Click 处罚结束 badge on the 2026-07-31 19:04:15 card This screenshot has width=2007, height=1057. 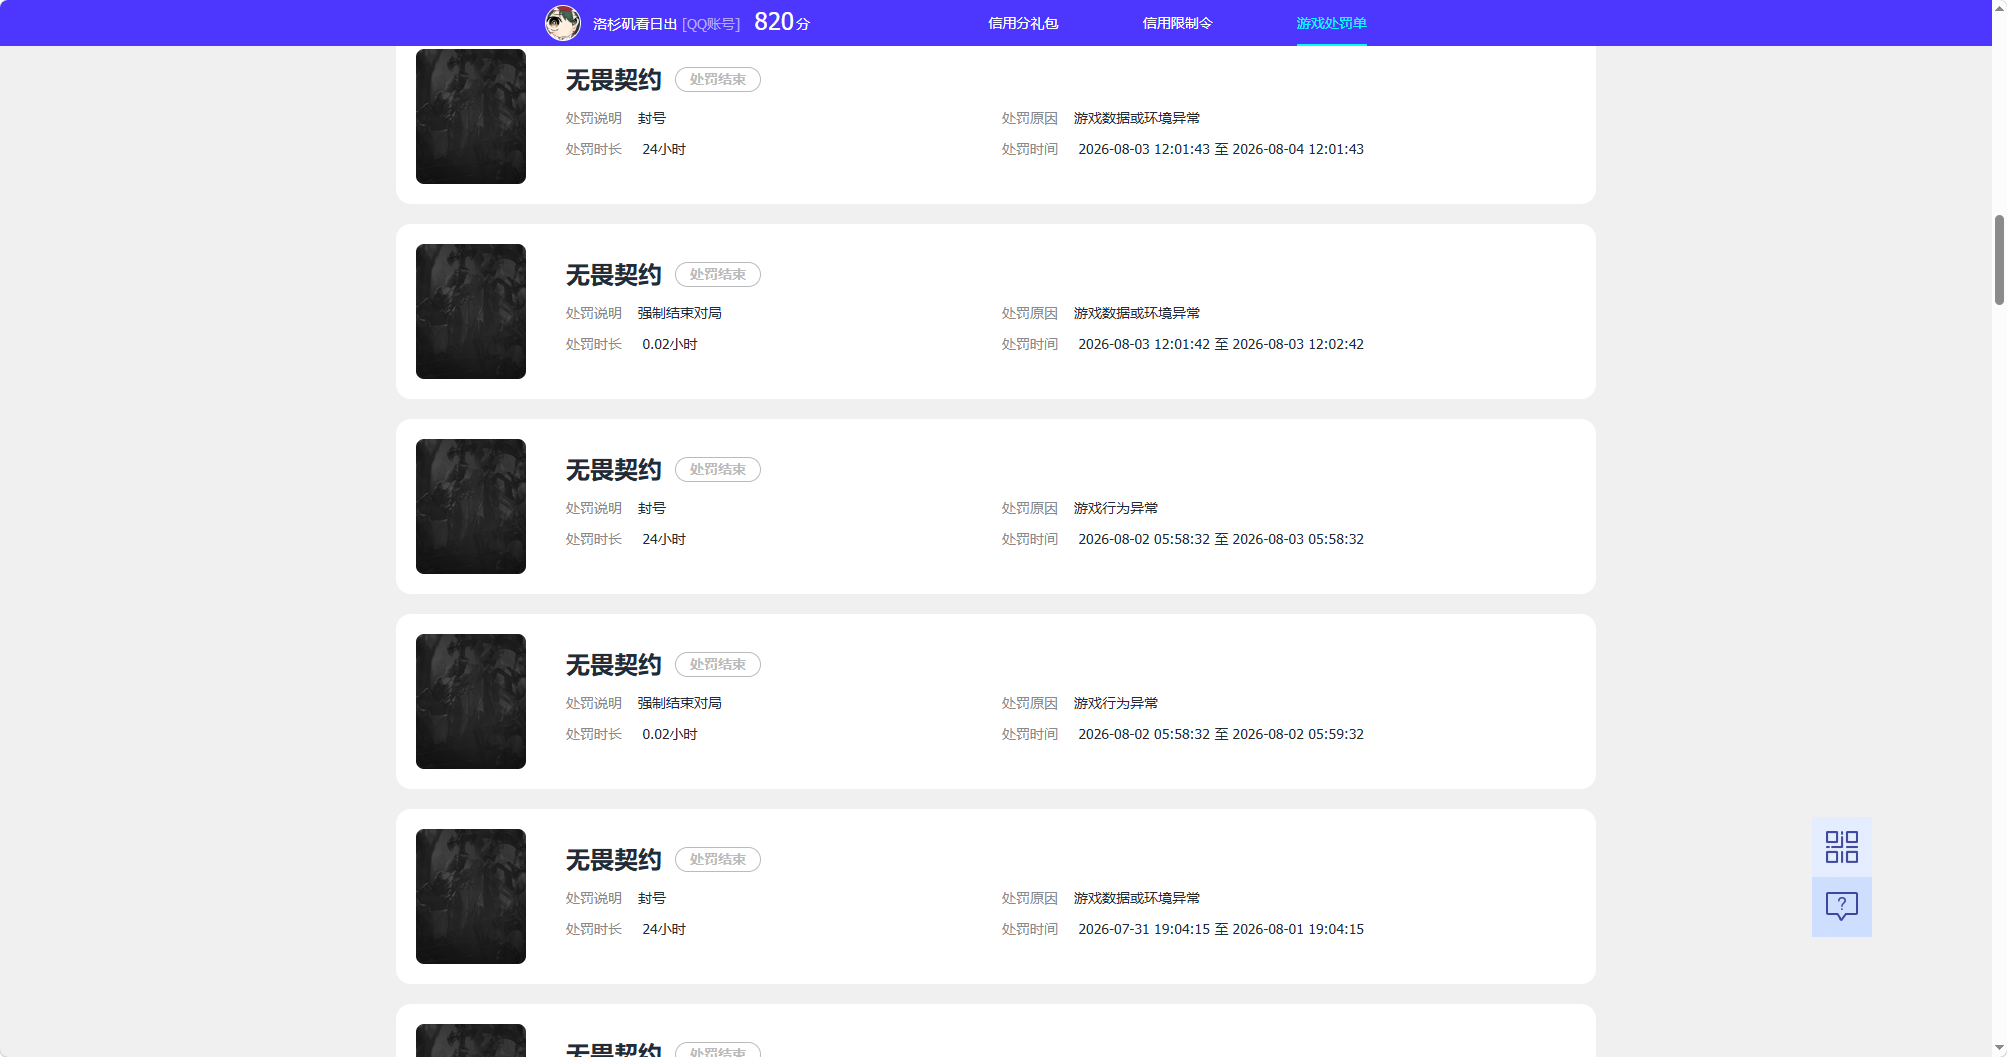[x=718, y=859]
